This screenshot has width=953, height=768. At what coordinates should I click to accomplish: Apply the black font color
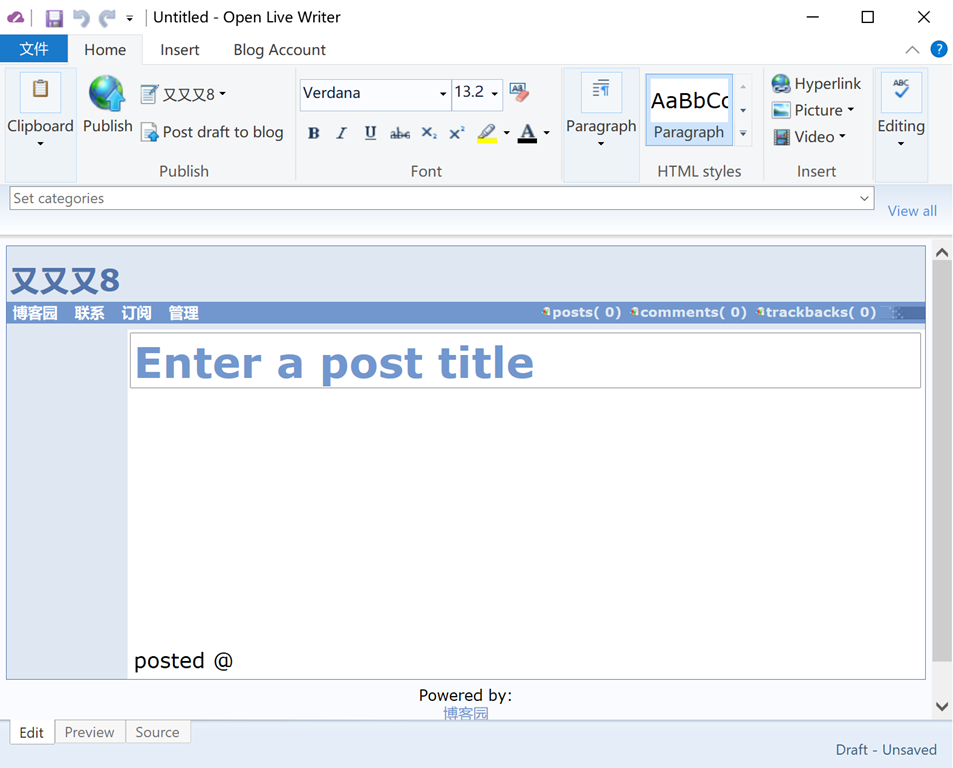pos(528,133)
